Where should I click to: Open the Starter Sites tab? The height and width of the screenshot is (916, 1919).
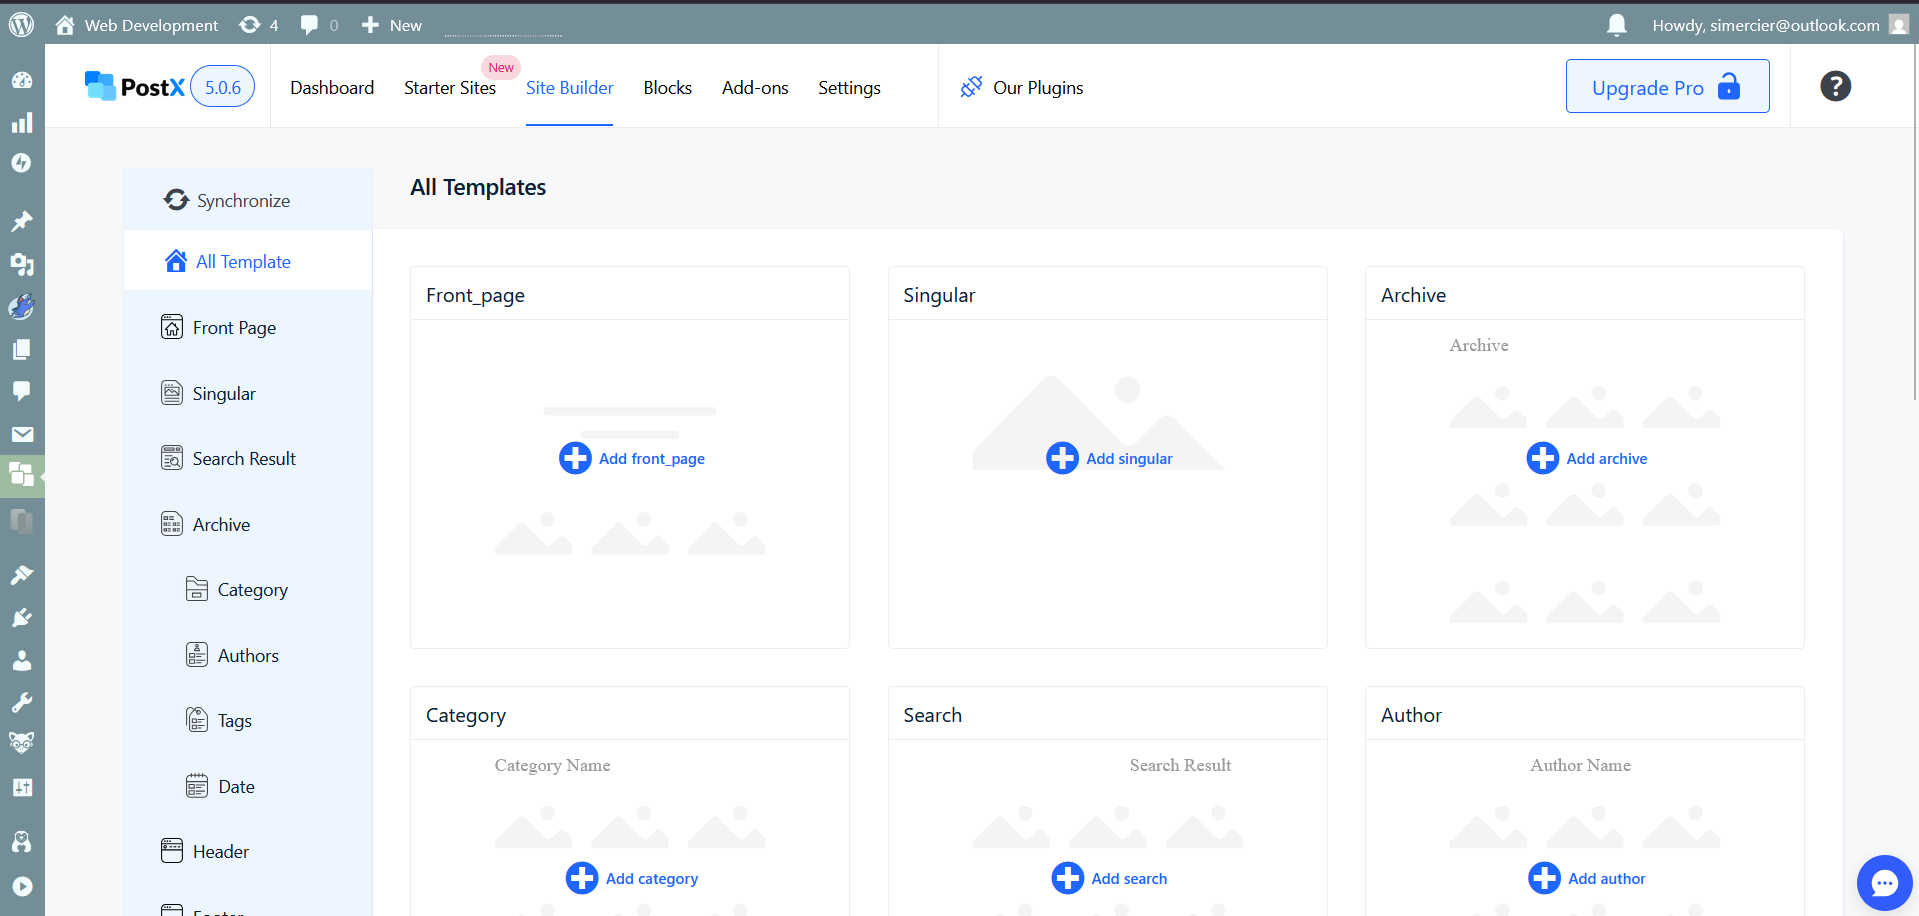450,88
